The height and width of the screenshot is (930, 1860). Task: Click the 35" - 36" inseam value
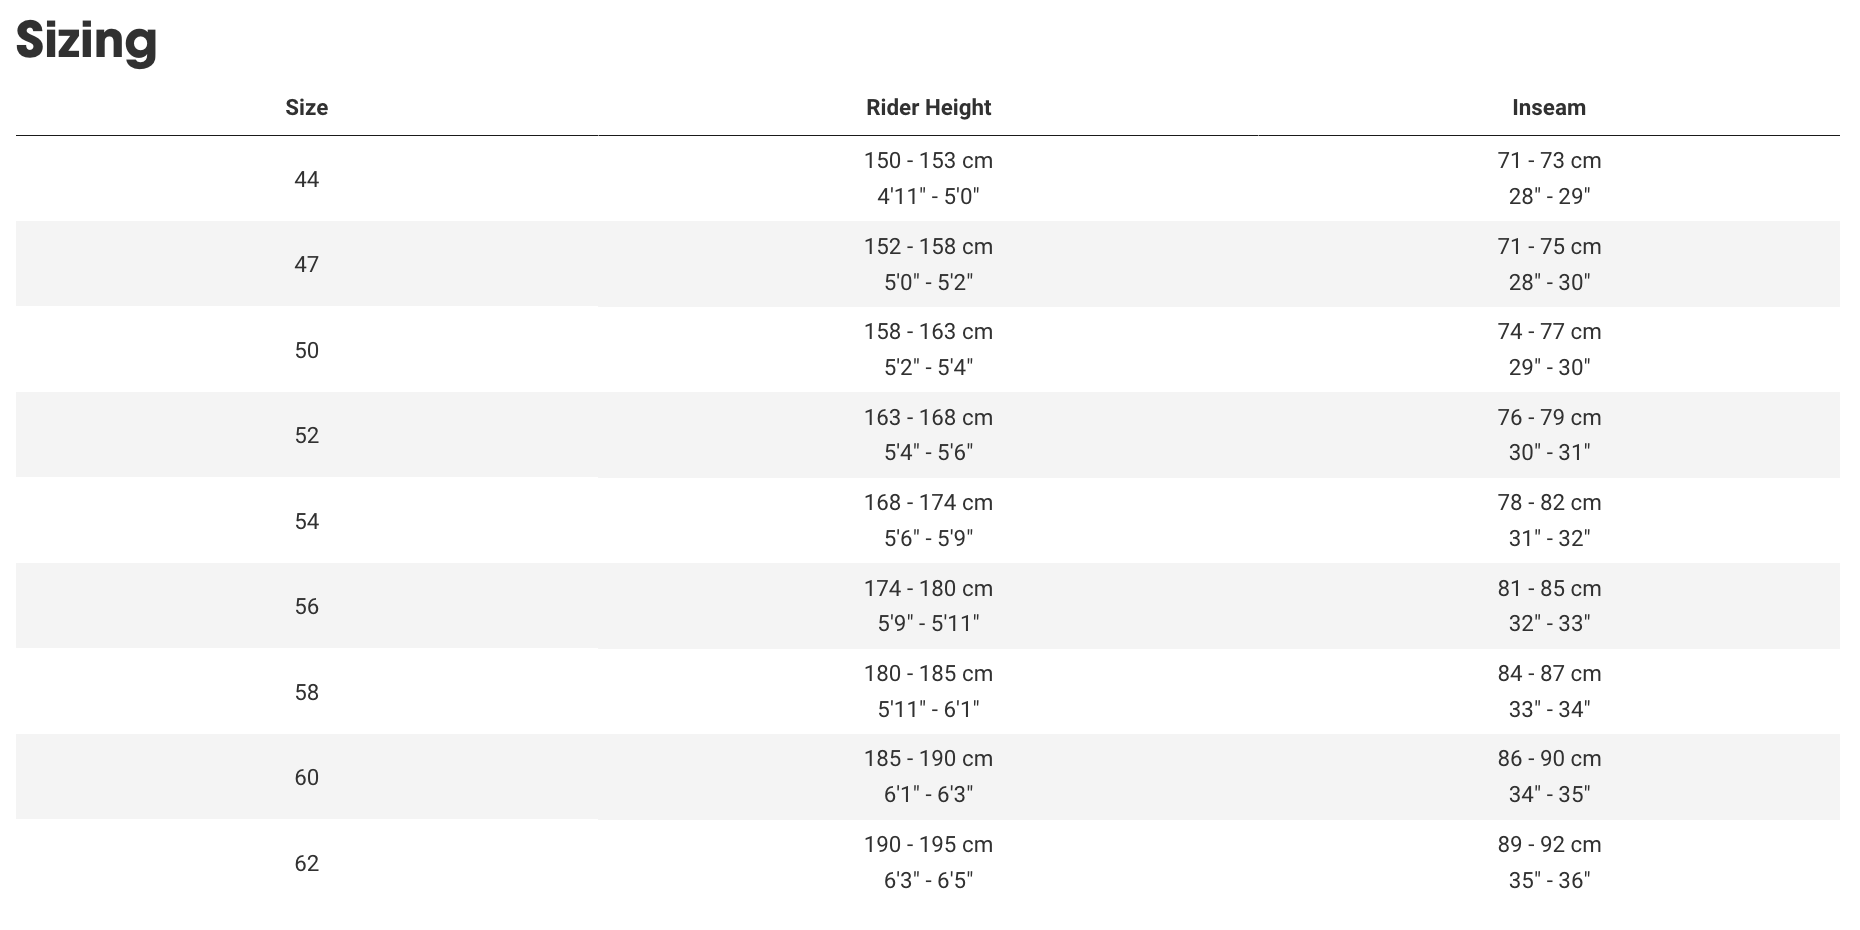tap(1549, 880)
